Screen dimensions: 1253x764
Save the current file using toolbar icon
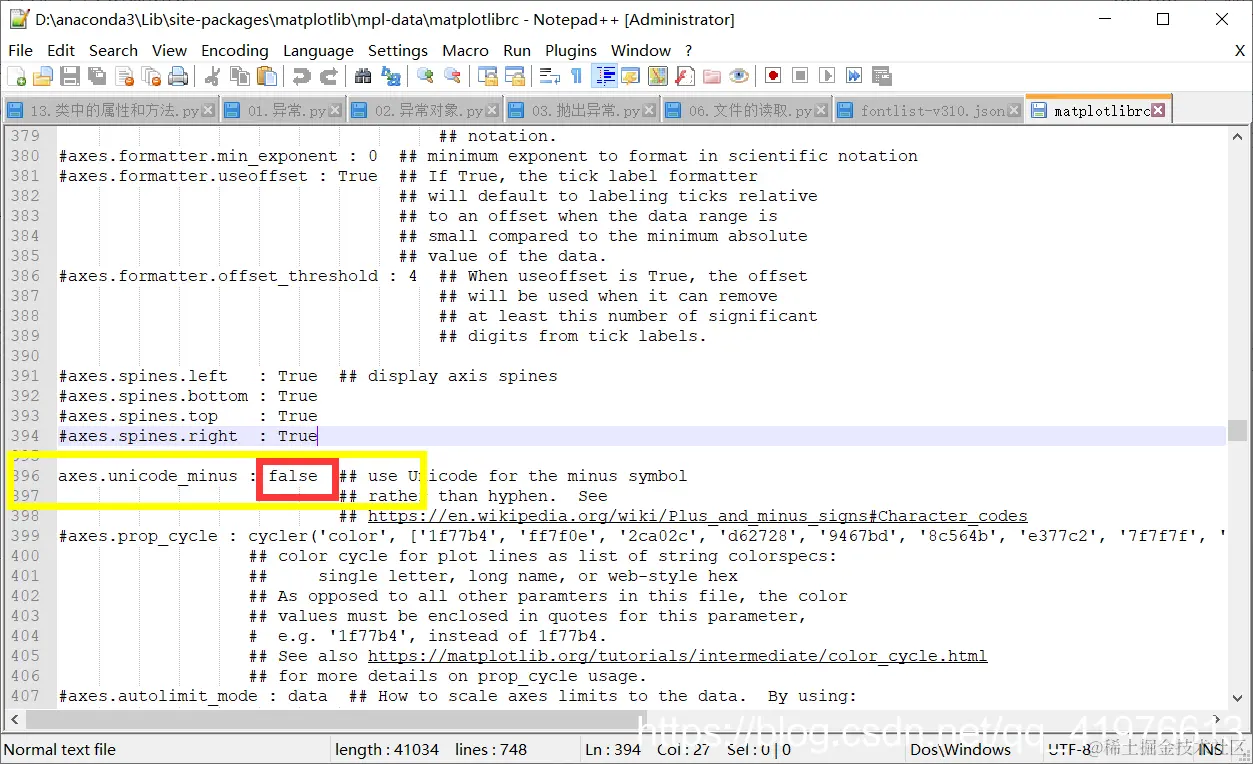coord(70,76)
